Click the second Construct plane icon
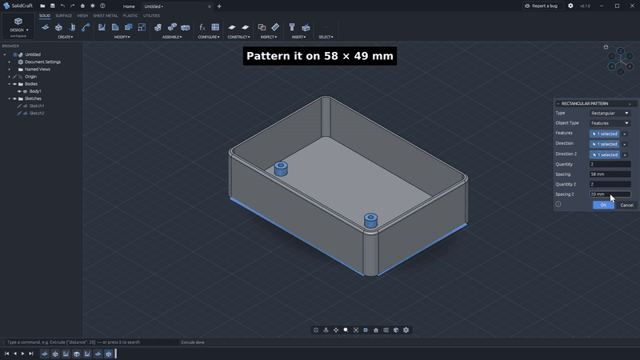This screenshot has height=360, width=640. pyautogui.click(x=245, y=27)
